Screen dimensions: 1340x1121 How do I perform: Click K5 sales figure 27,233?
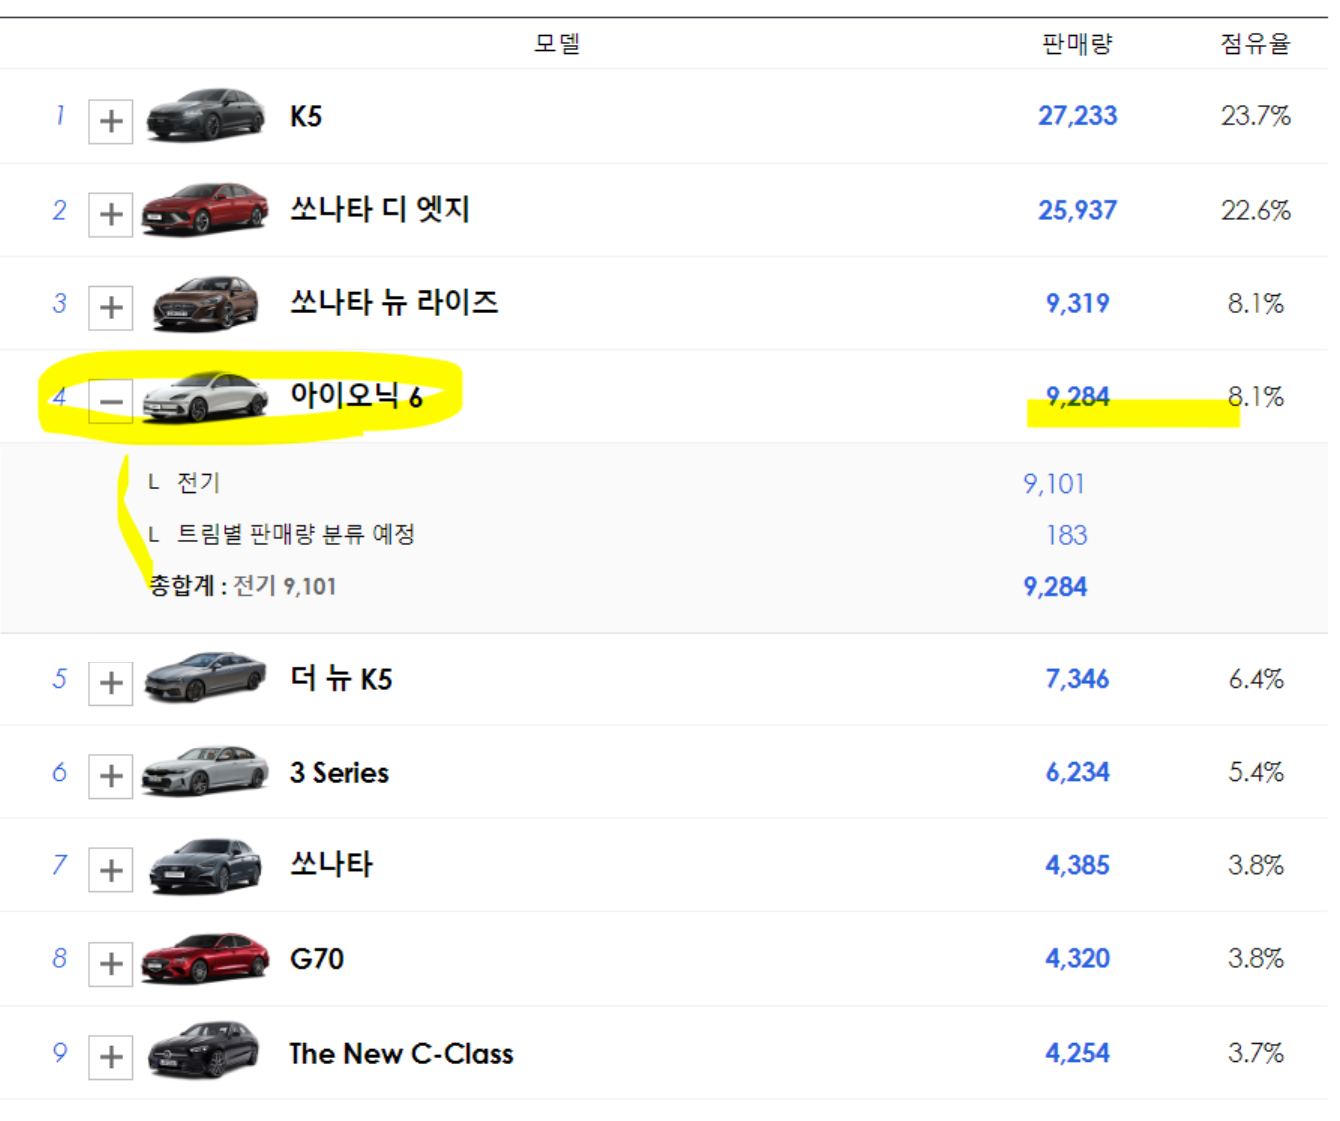pyautogui.click(x=1078, y=116)
